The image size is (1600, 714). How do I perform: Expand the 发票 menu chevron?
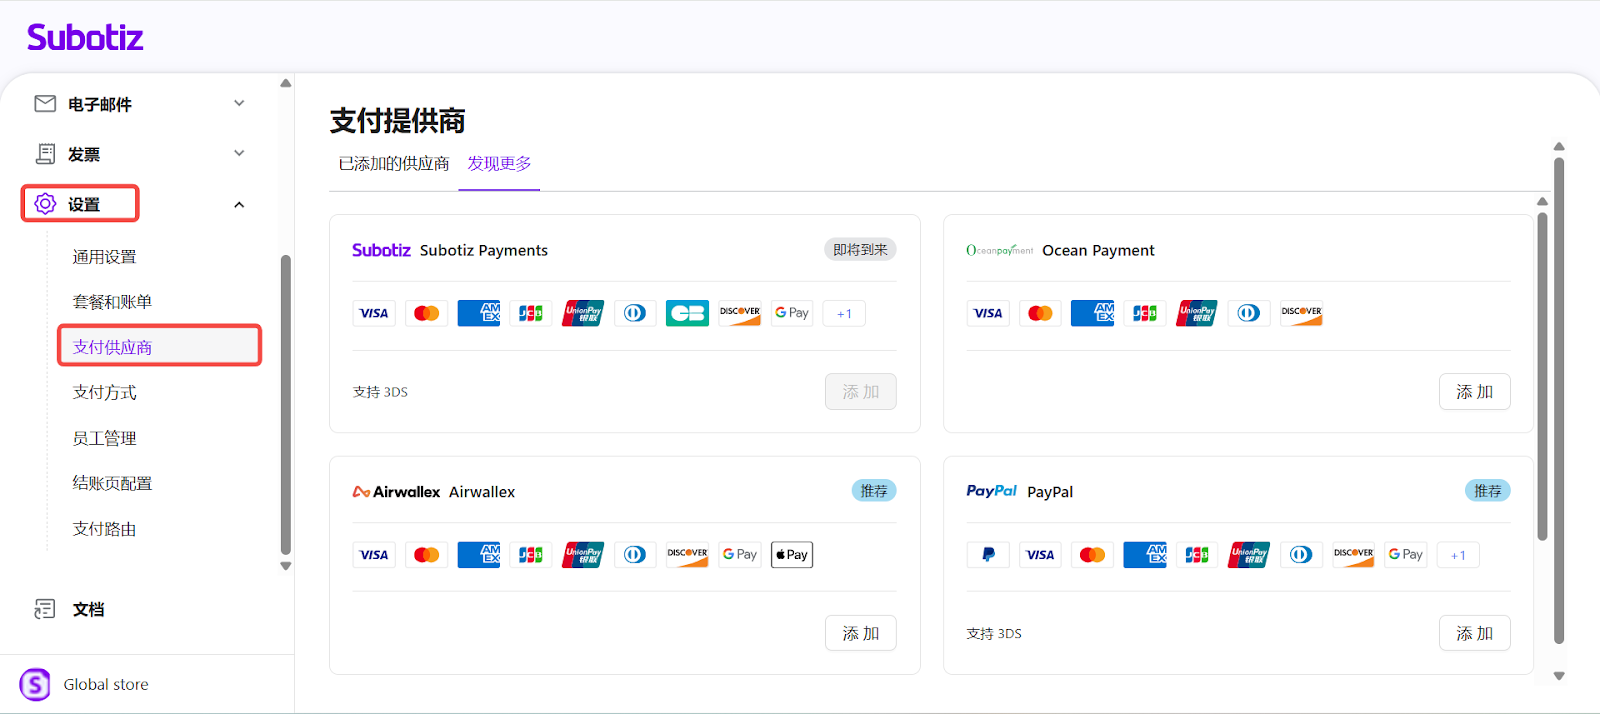point(239,153)
